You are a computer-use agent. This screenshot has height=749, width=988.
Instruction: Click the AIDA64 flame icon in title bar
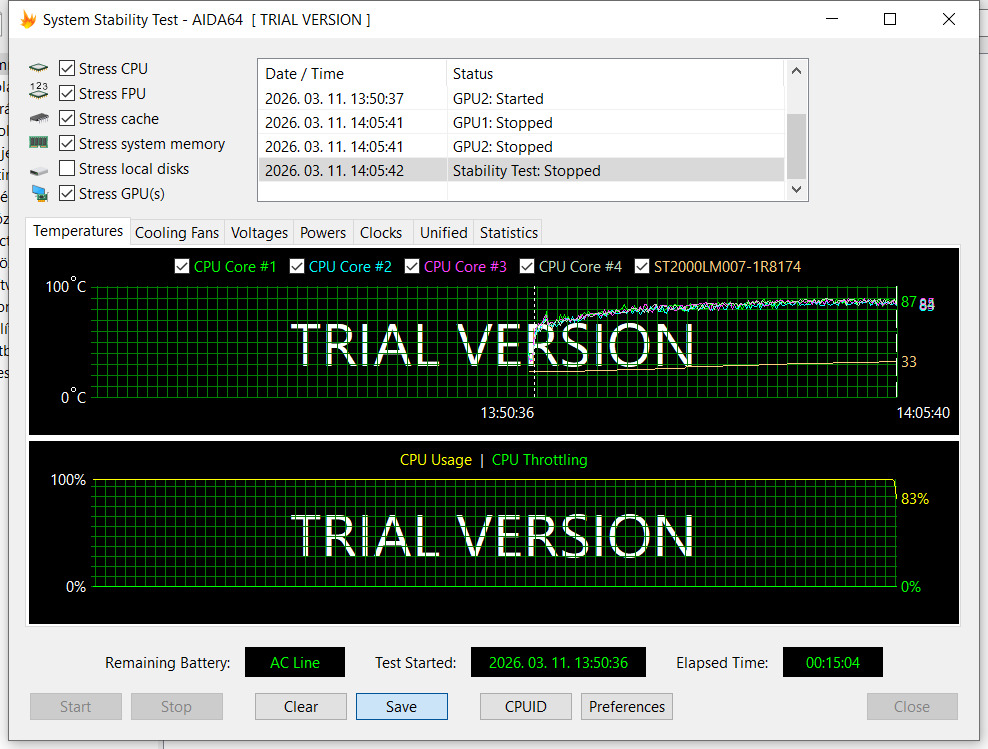(x=28, y=20)
